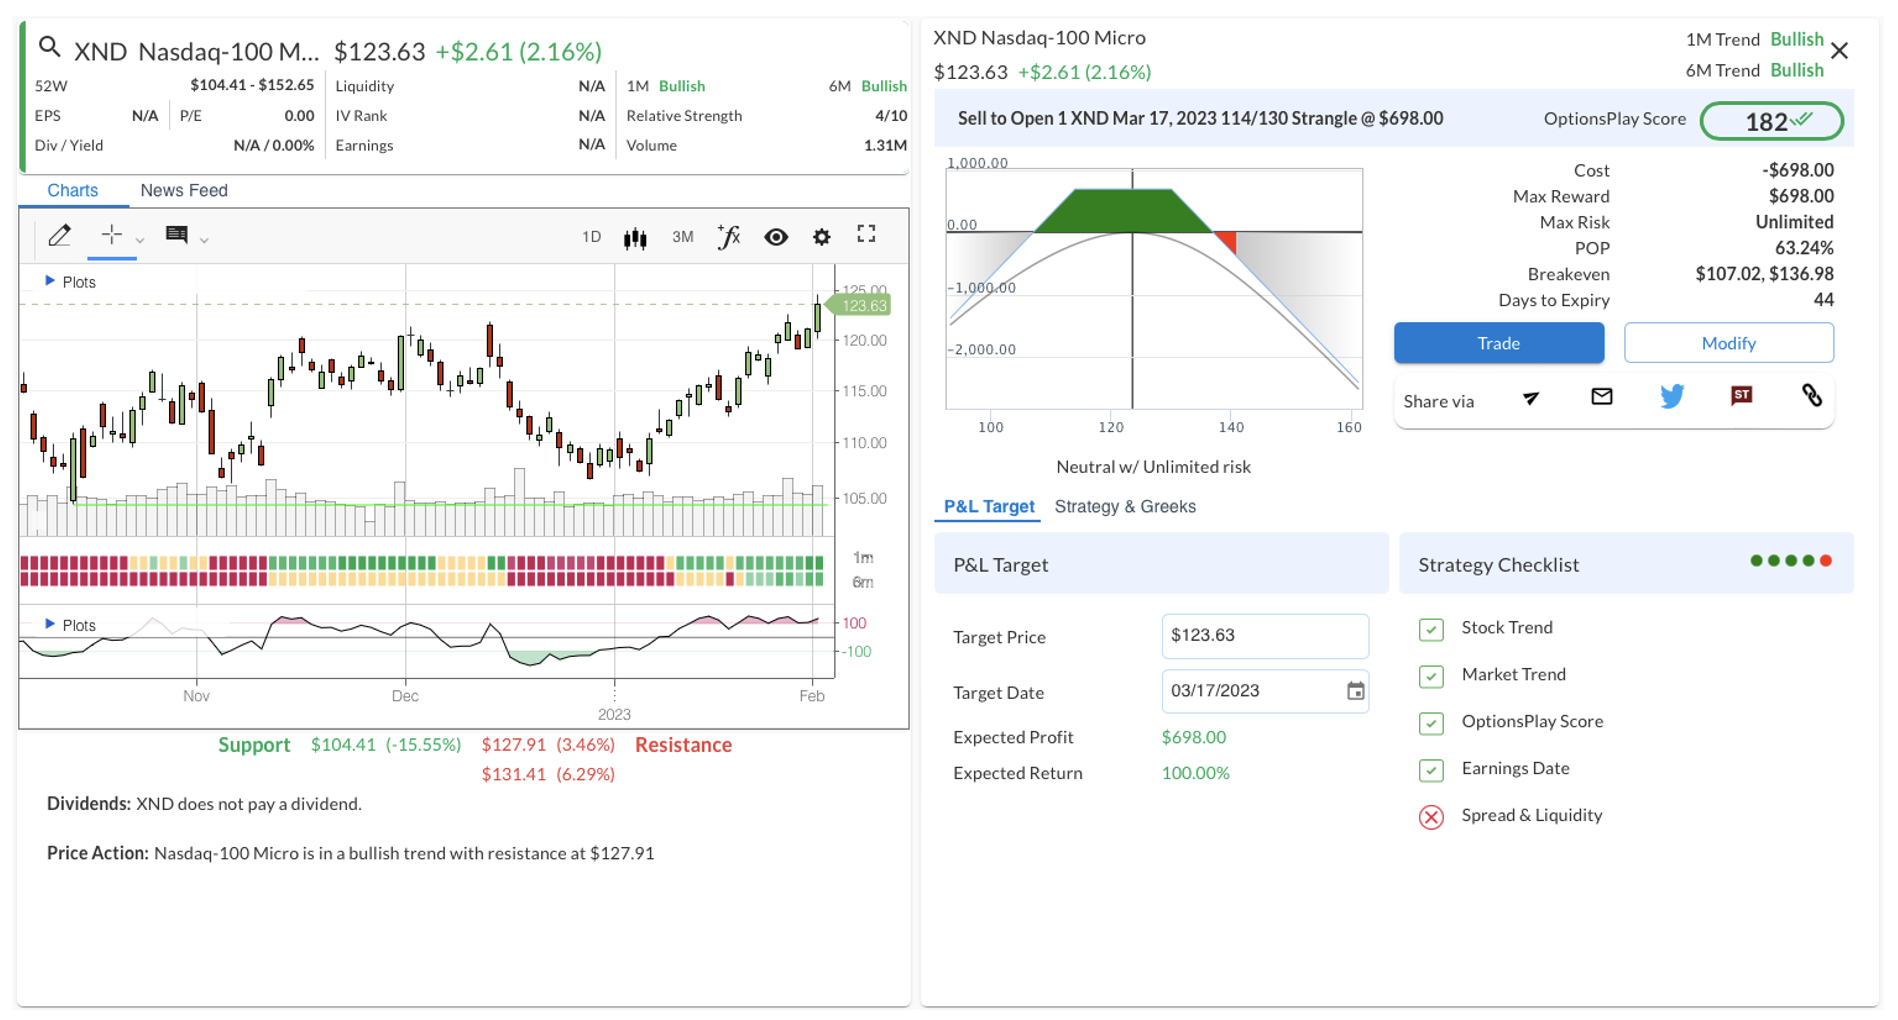Click the $104.41 (-15.55%) support value
1898x1020 pixels.
pos(386,745)
